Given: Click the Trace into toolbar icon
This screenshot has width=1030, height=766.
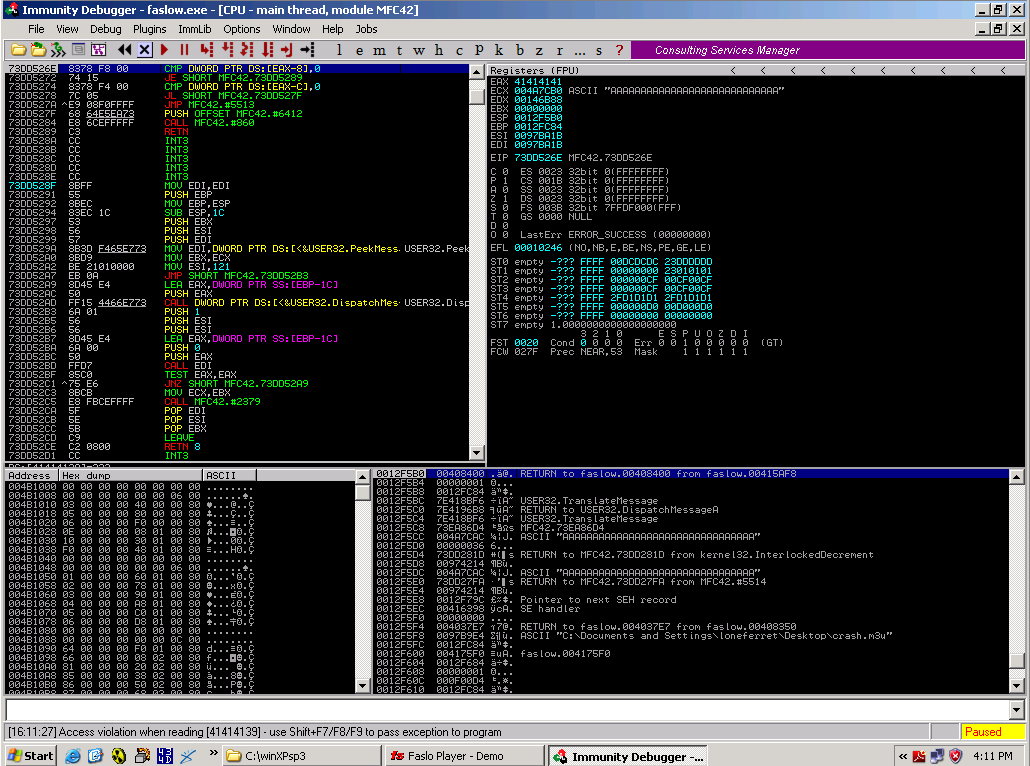Looking at the screenshot, I should coord(247,50).
